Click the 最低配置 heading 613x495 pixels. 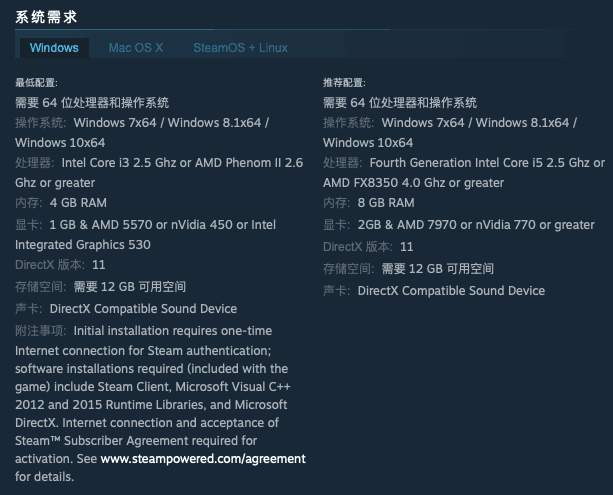coord(36,83)
